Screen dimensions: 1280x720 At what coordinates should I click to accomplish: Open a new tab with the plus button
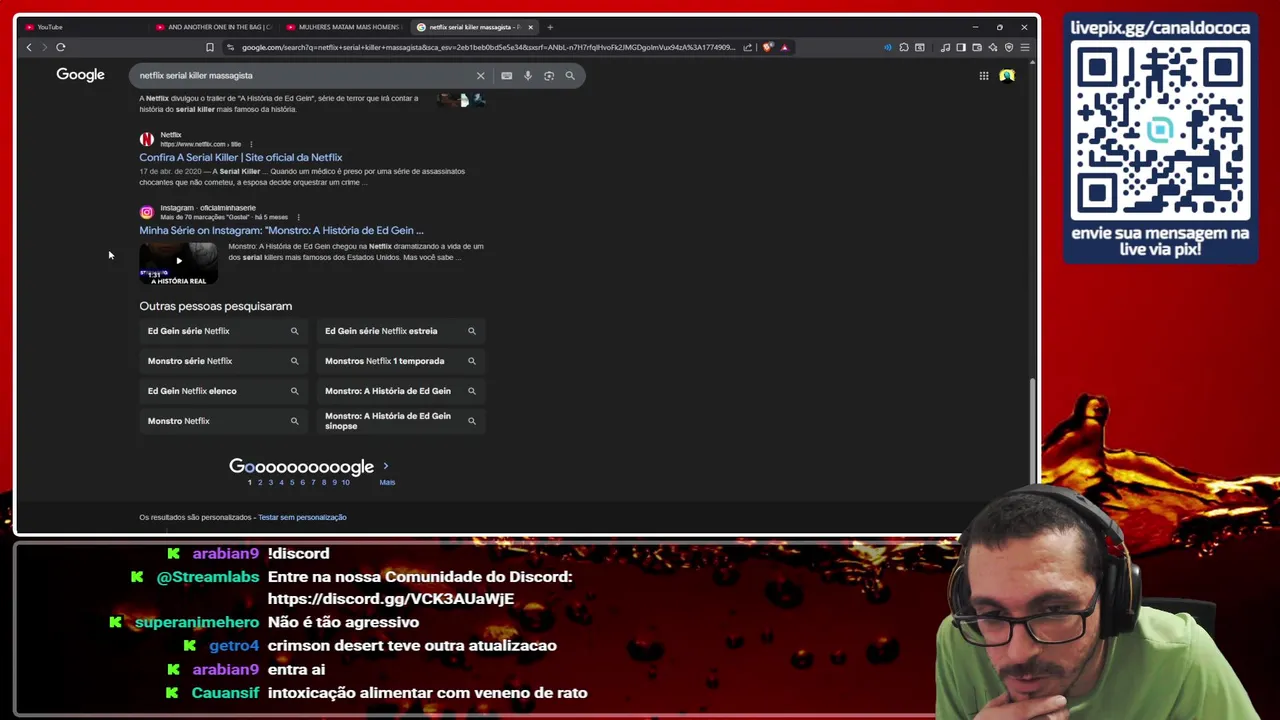[550, 27]
